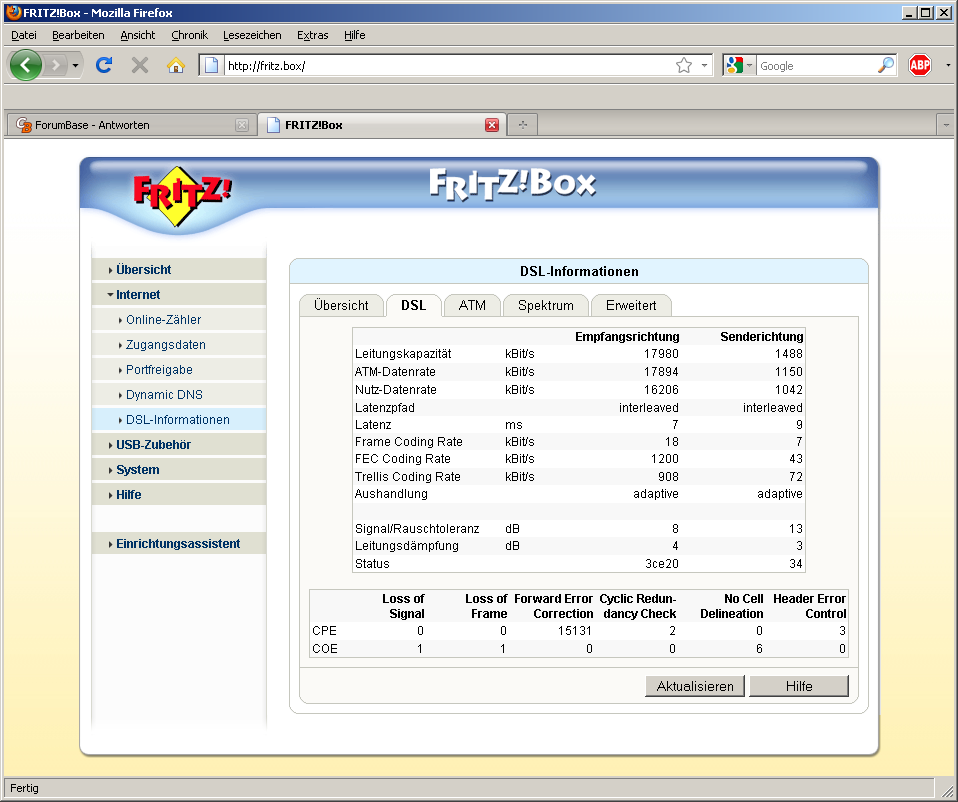The image size is (958, 802).
Task: Click the Leitungskapazität row label
Action: click(x=403, y=354)
